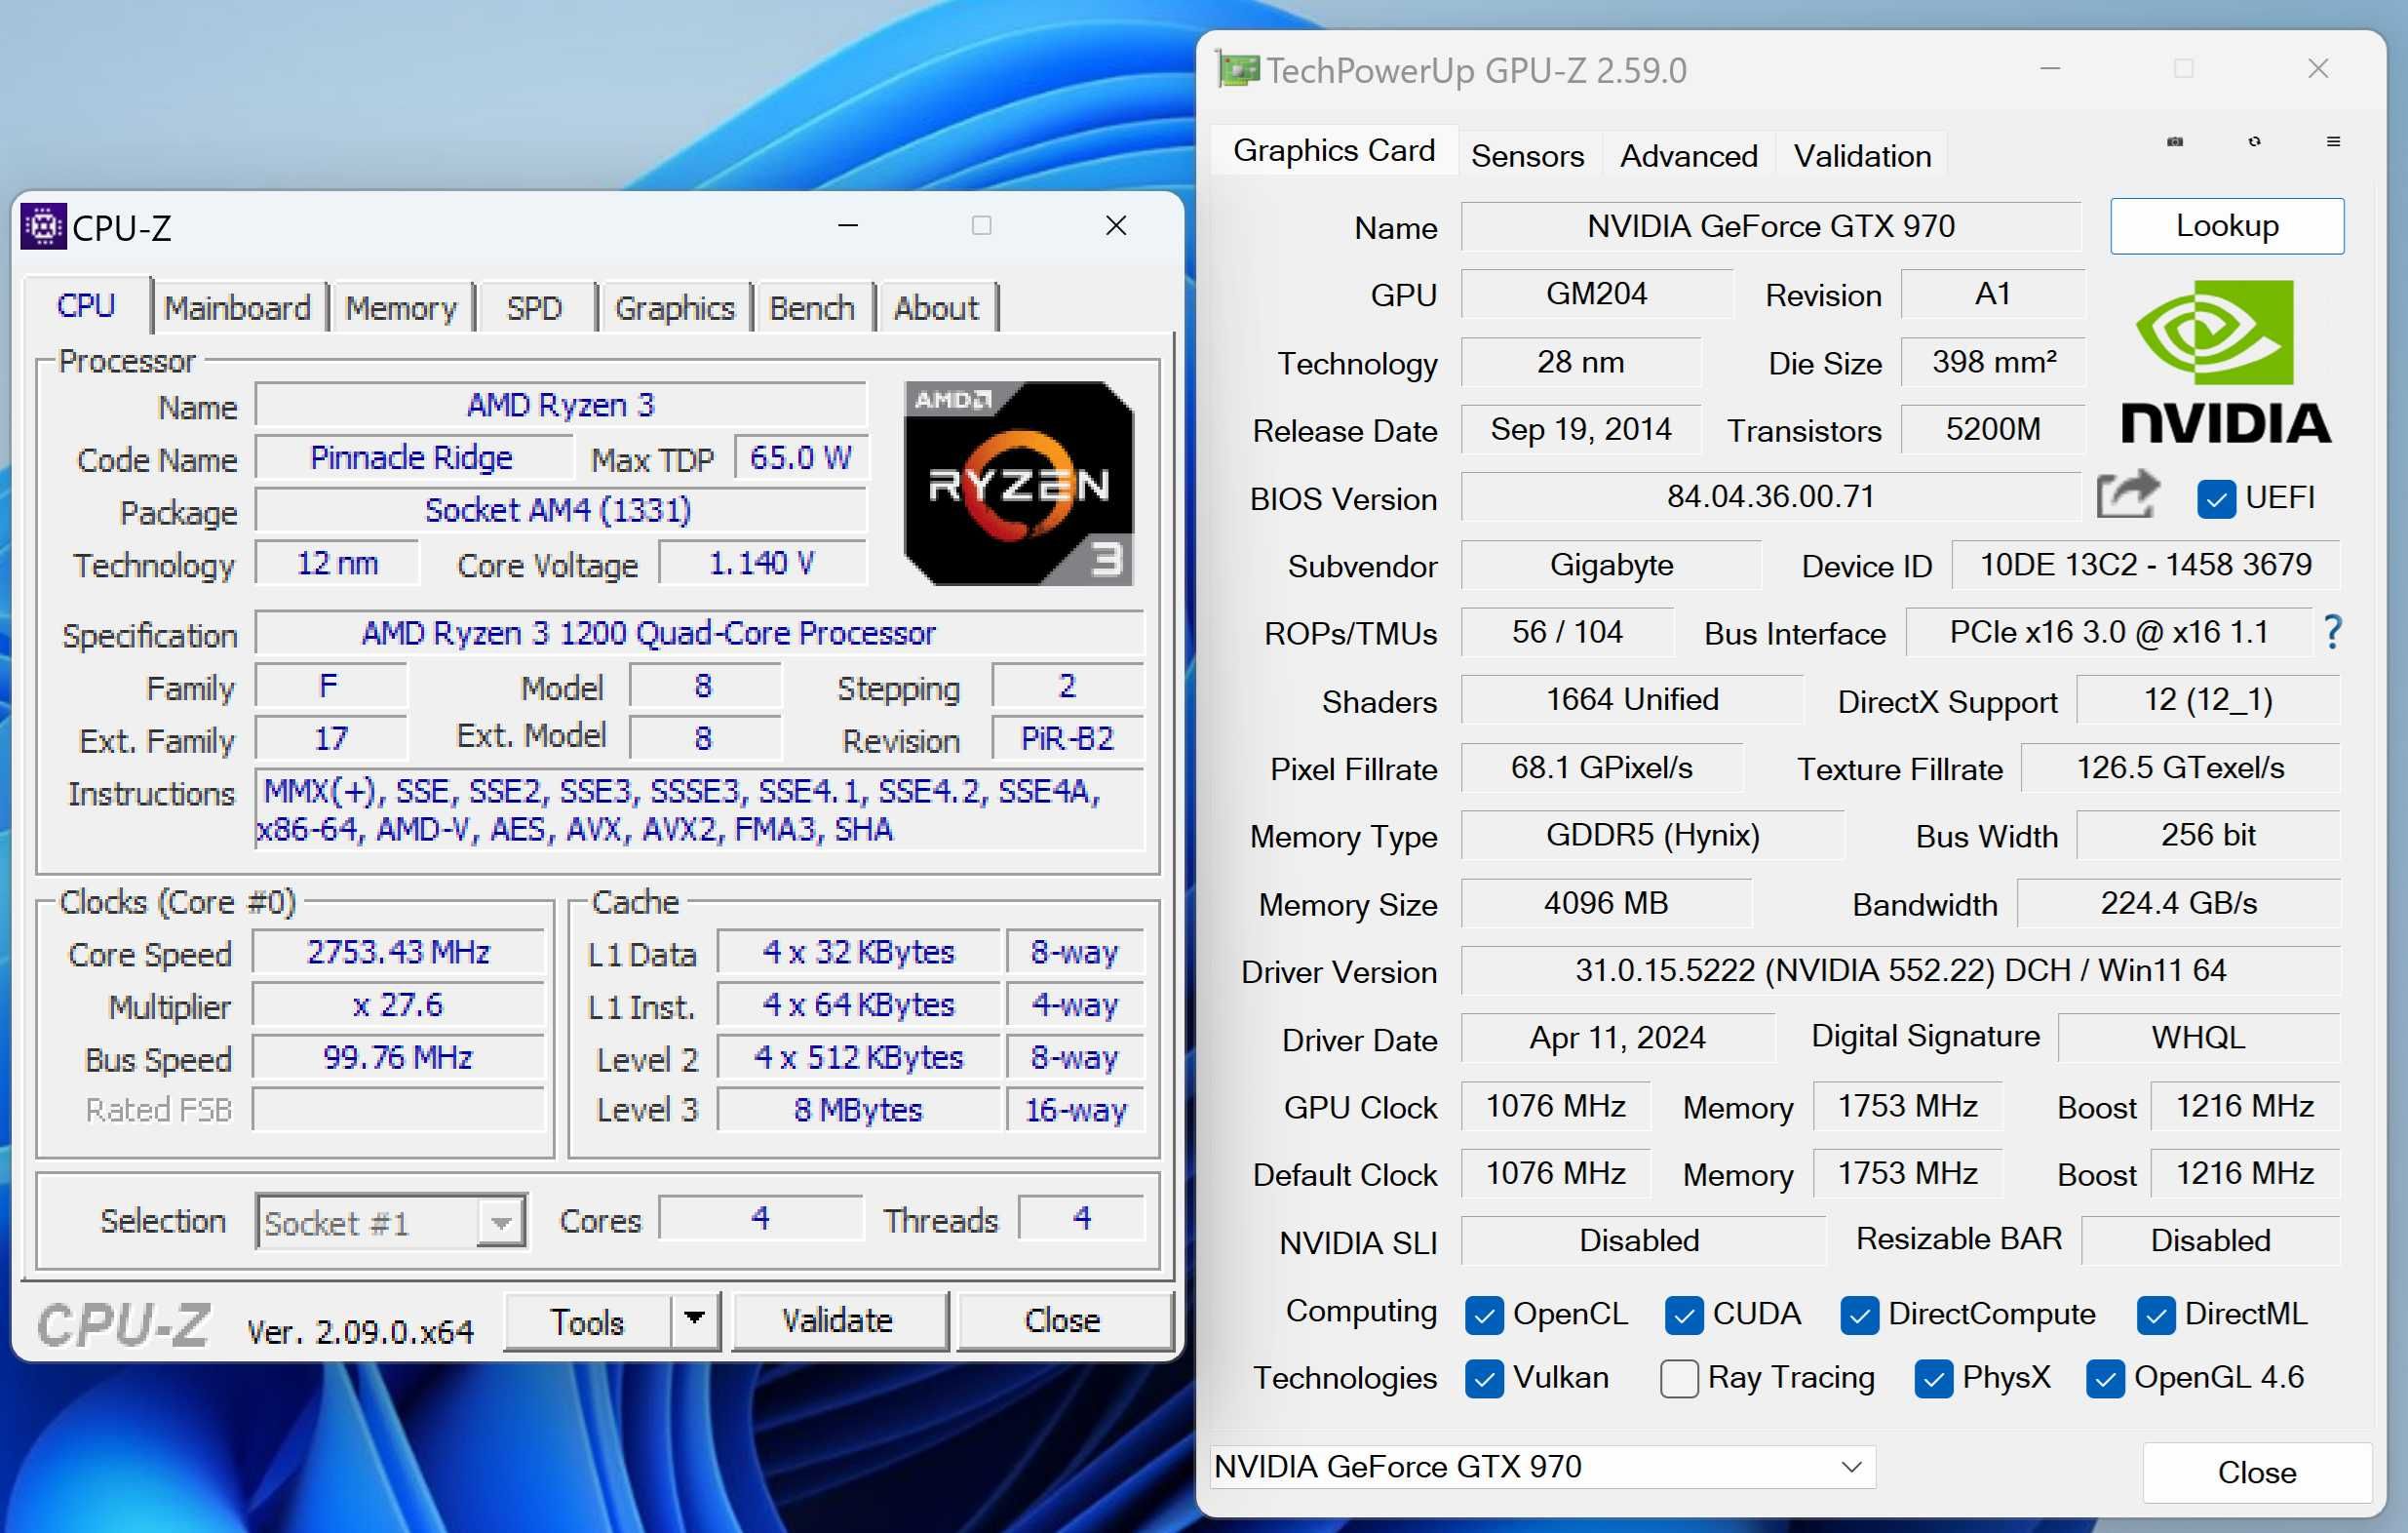Minimize the GPU-Z window

click(2050, 68)
